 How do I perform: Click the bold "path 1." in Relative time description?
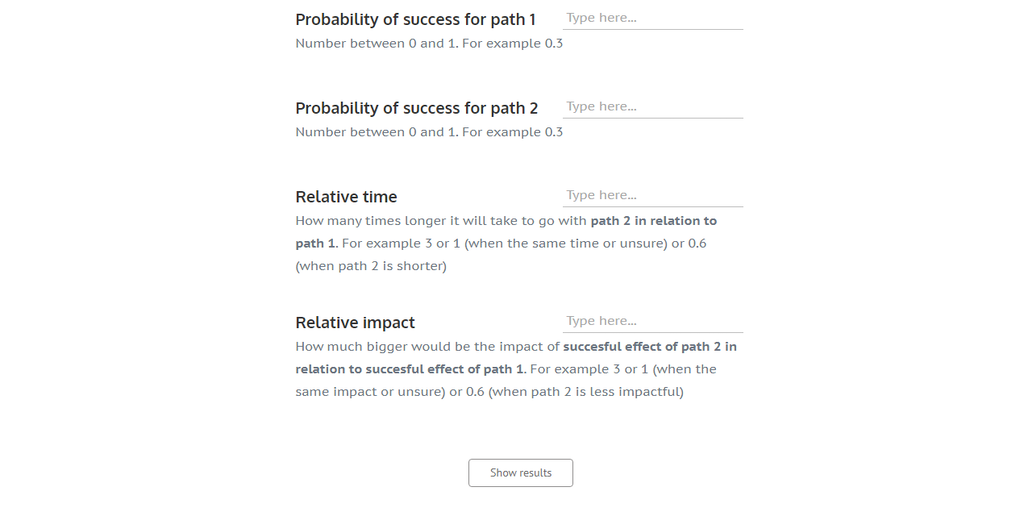tap(316, 243)
